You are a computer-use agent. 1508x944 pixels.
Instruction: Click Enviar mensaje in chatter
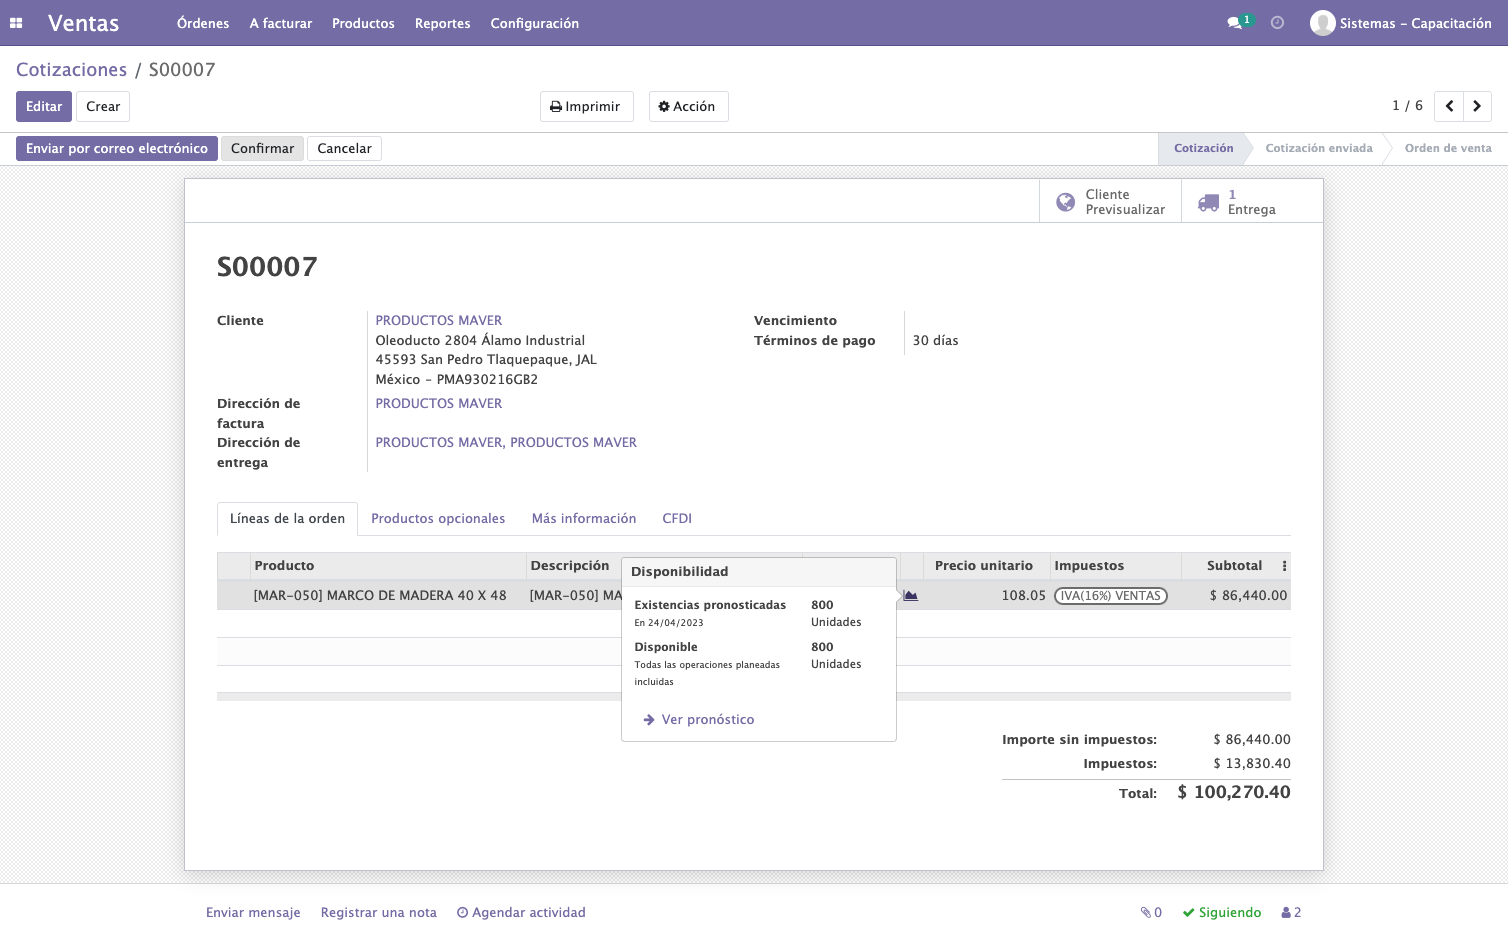253,912
